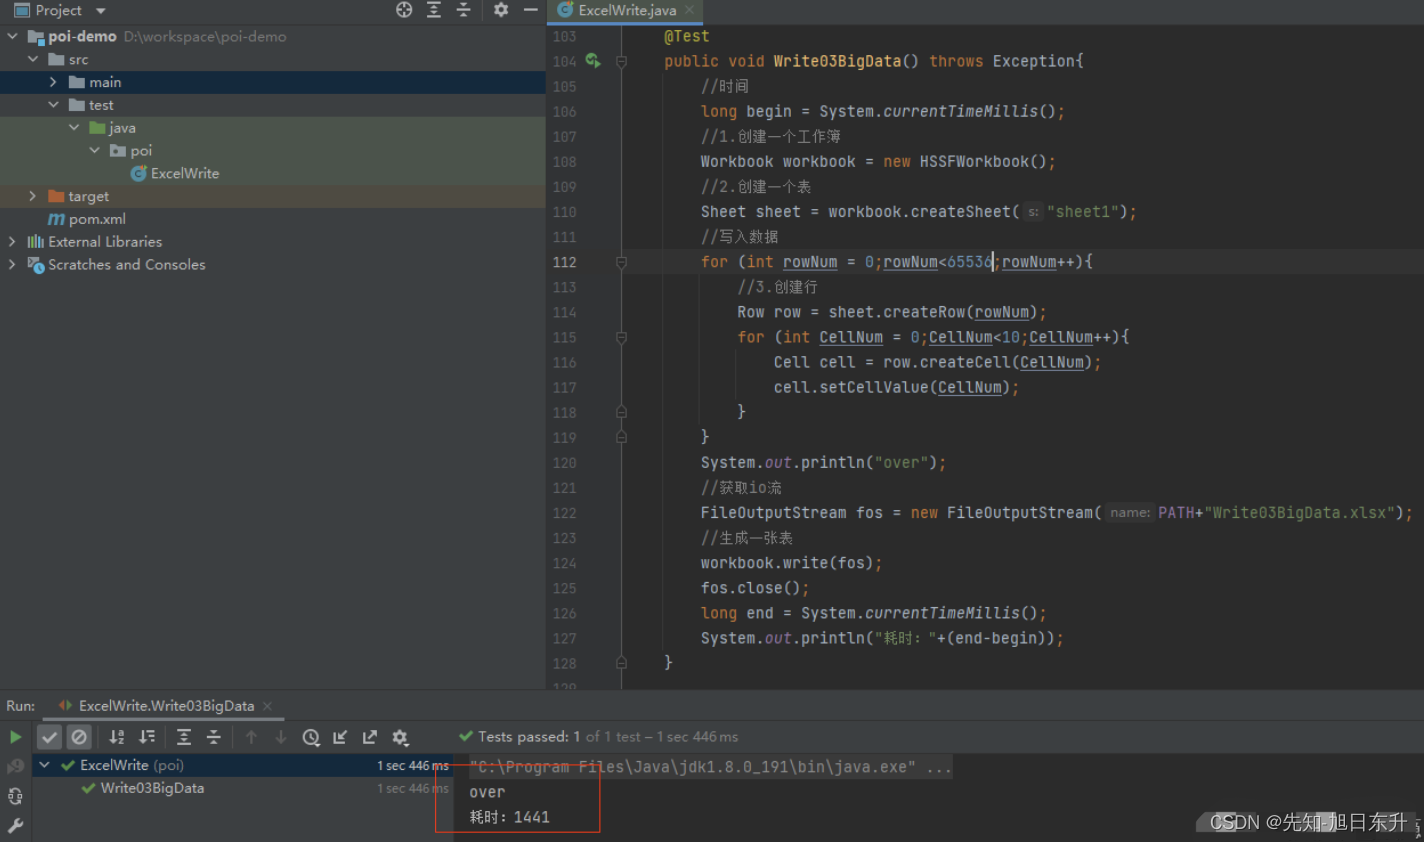
Task: Collapse the ExcelWrite test result node
Action: pyautogui.click(x=44, y=765)
